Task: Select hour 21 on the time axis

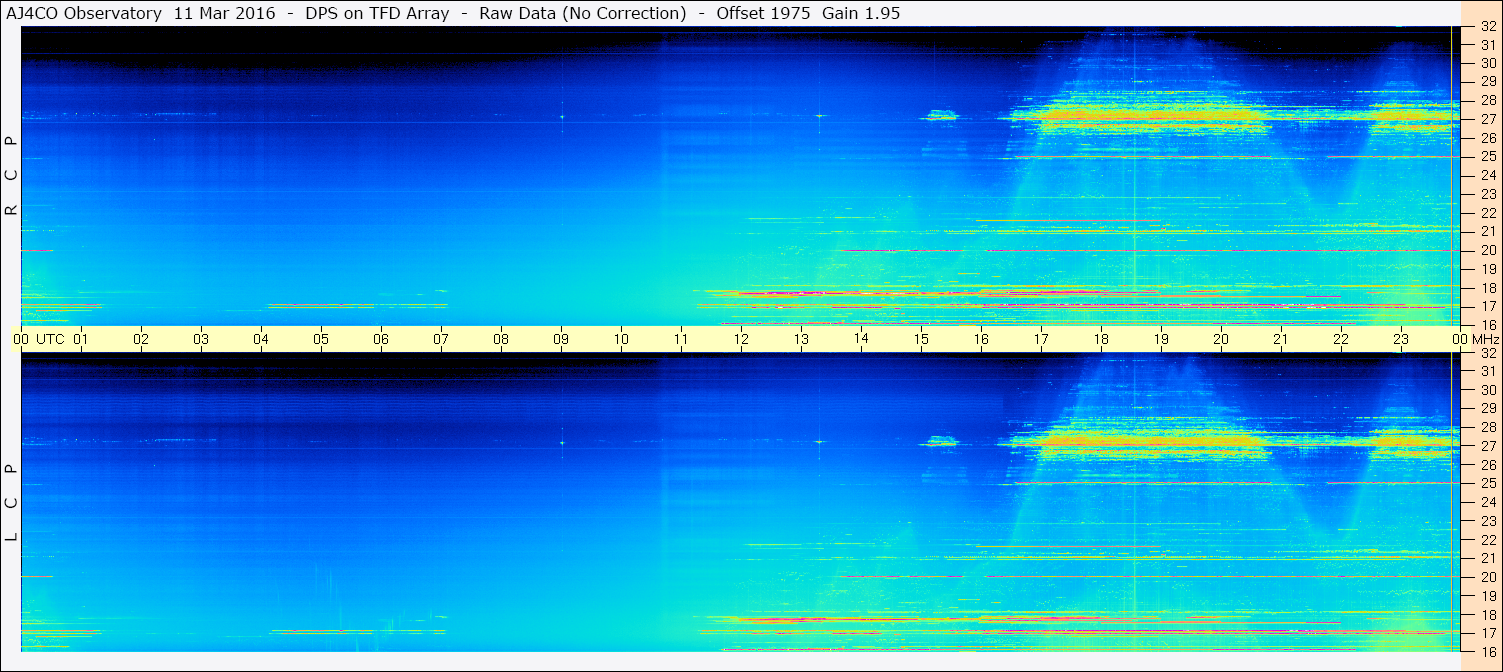Action: tap(1281, 339)
